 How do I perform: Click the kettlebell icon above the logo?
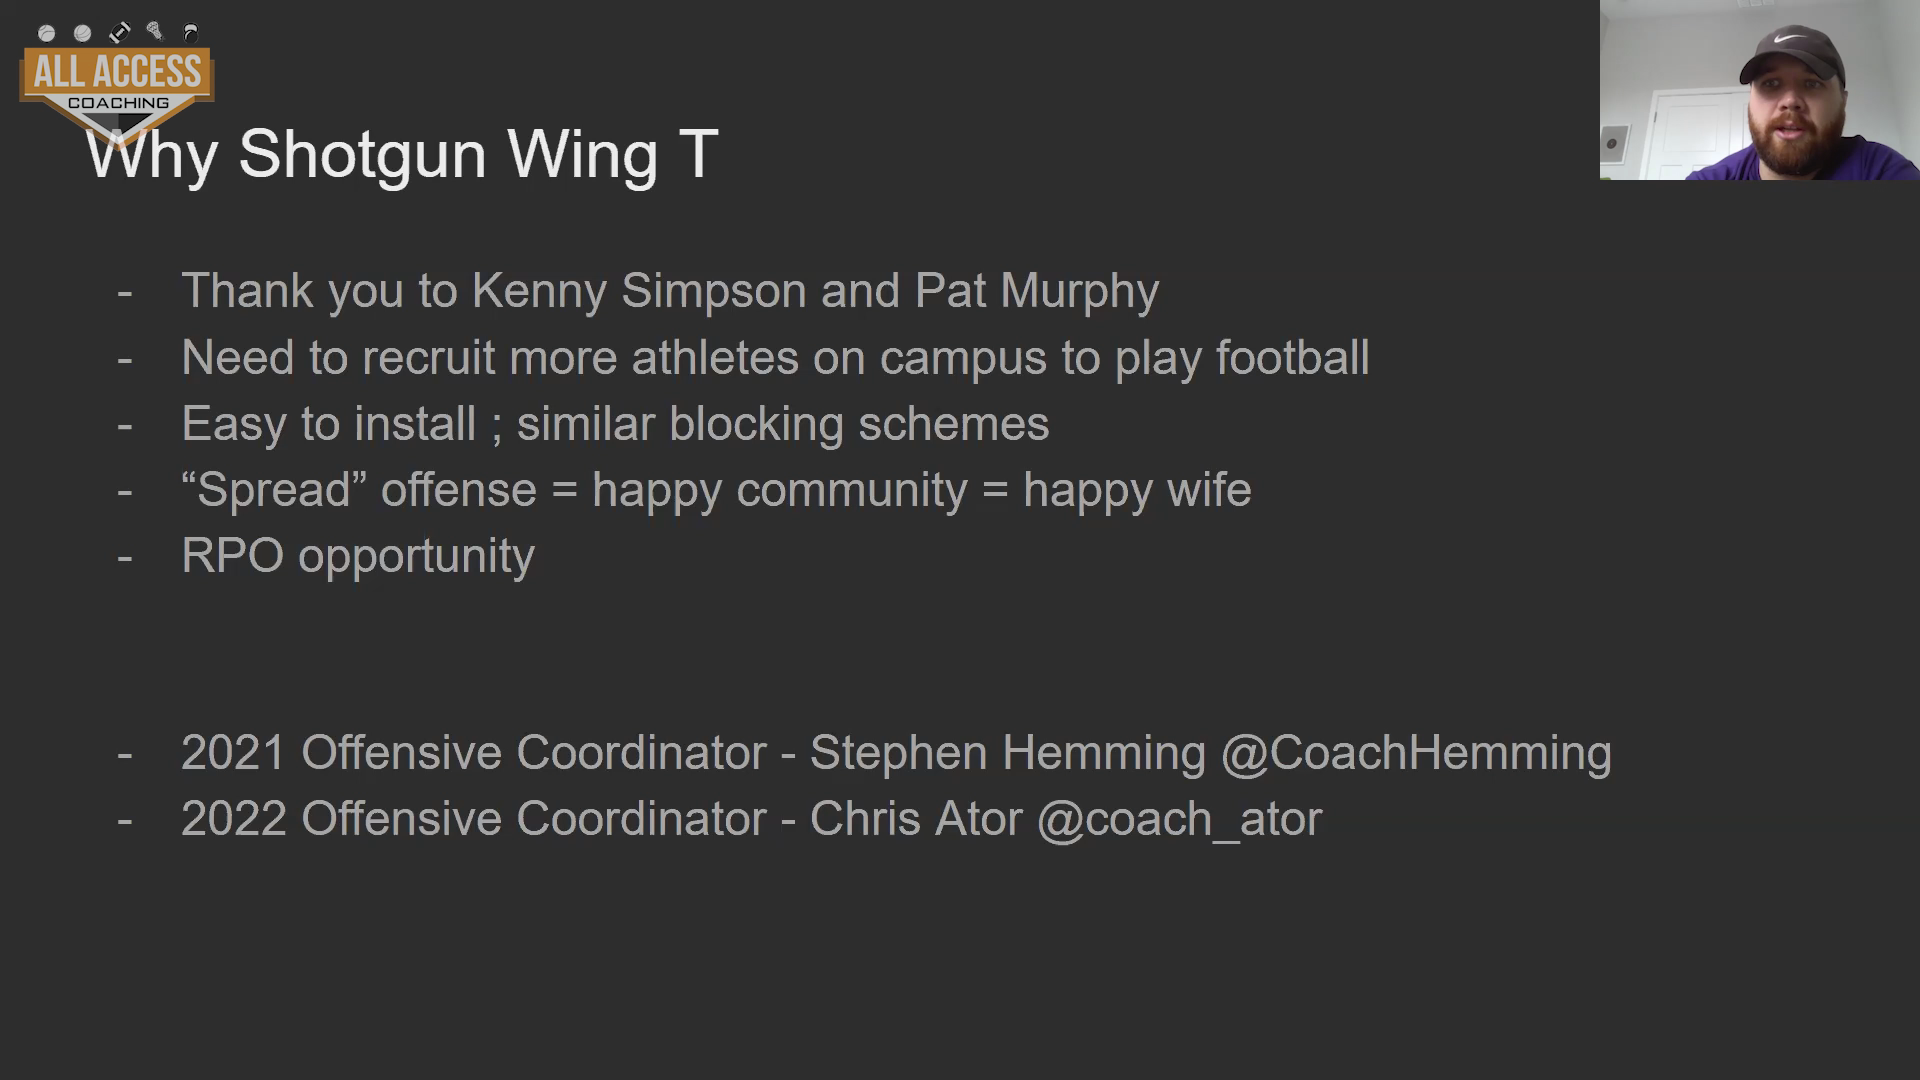click(190, 33)
